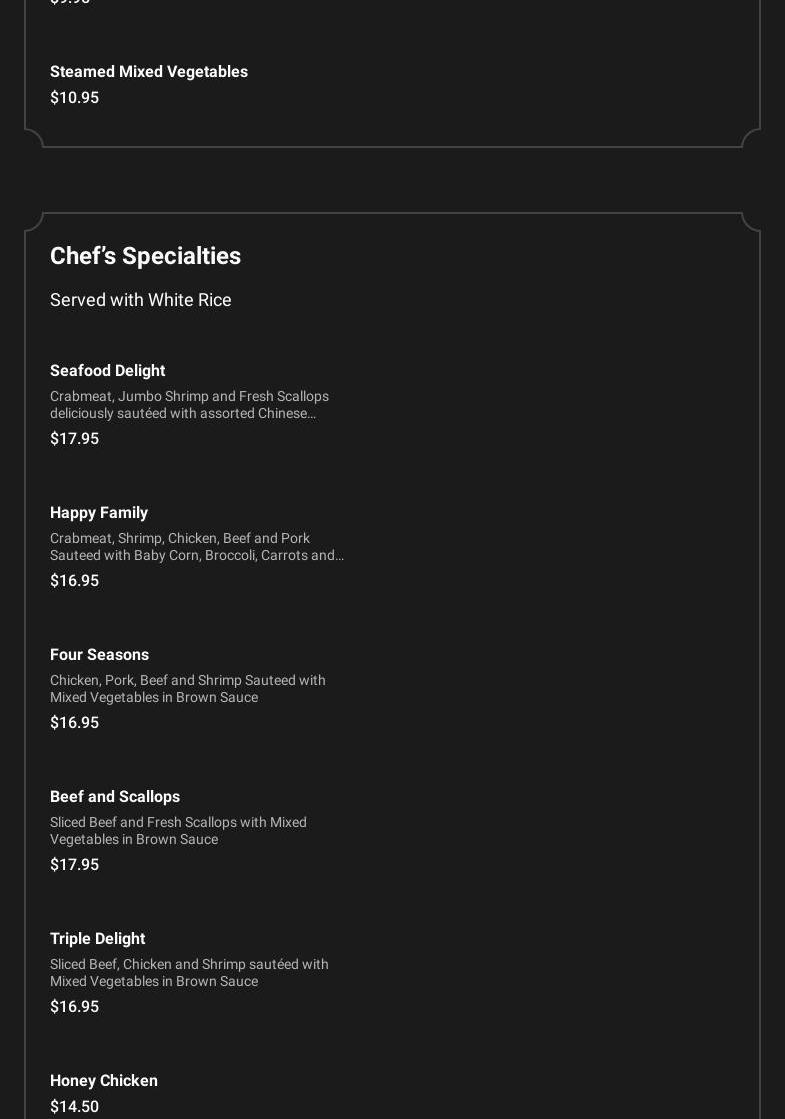Select the Honey Chicken dish title
Viewport: 785px width, 1119px height.
click(x=104, y=1081)
